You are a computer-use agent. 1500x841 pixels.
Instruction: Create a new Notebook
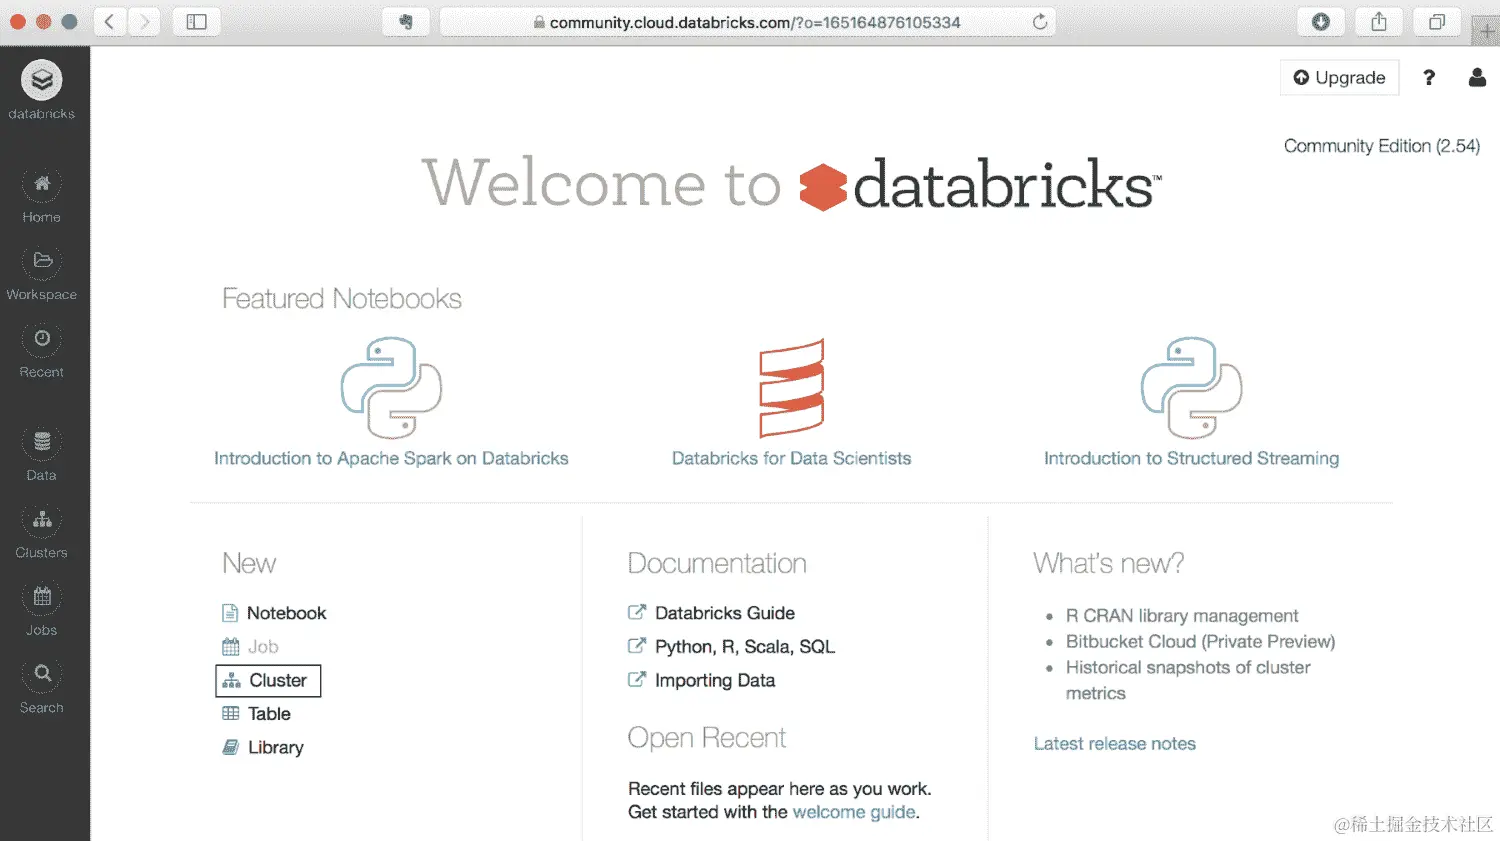pos(286,613)
